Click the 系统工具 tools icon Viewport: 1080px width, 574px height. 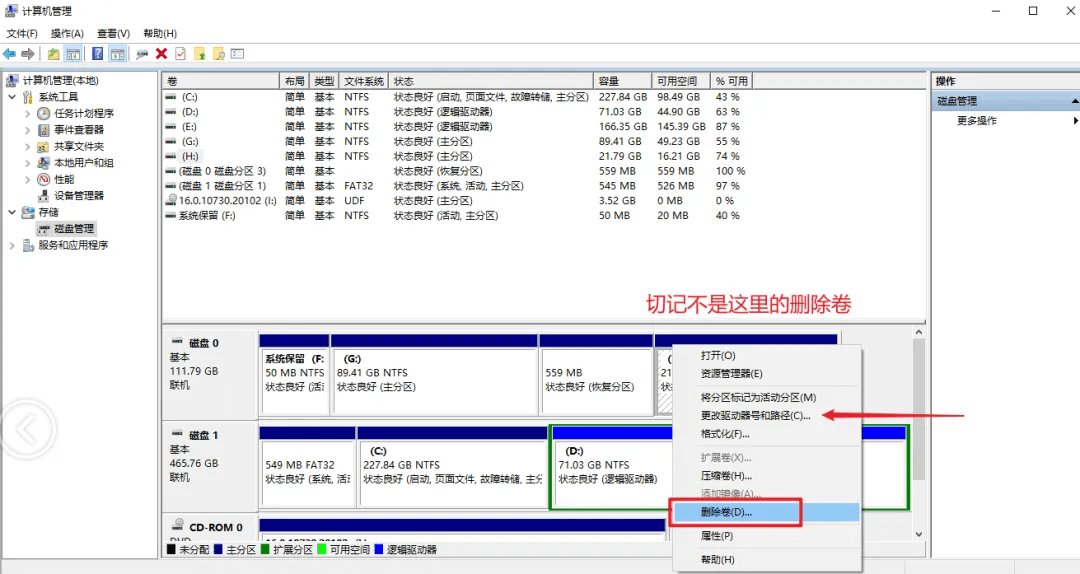tap(28, 97)
